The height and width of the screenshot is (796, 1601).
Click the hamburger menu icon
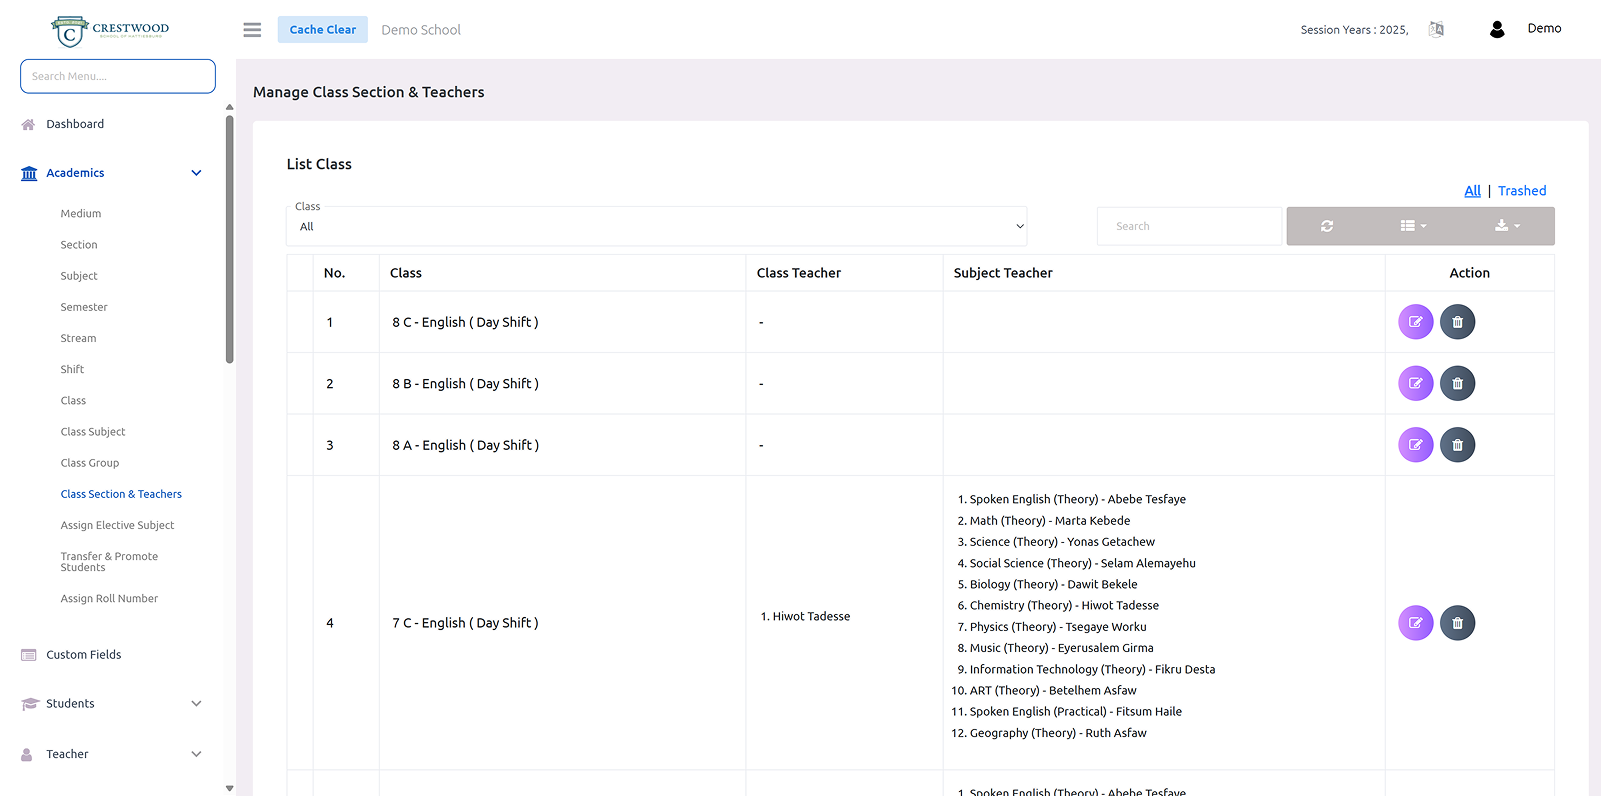(x=252, y=30)
